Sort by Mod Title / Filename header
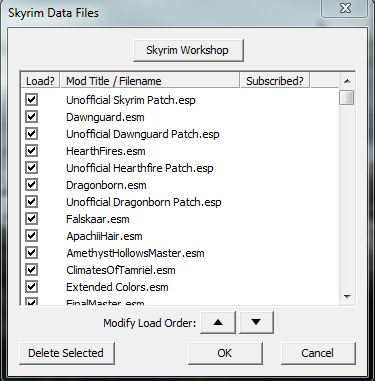Viewport: 375px width, 381px height. (x=150, y=81)
